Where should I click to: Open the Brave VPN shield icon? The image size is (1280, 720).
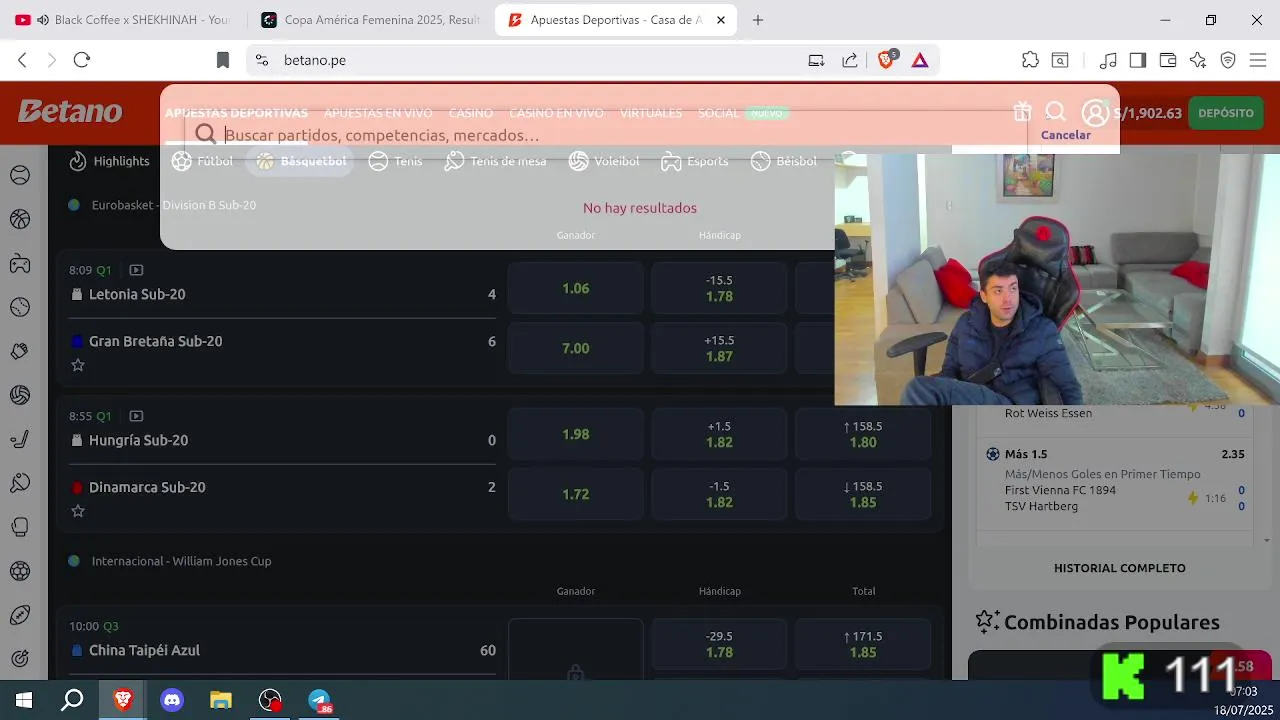[1228, 60]
